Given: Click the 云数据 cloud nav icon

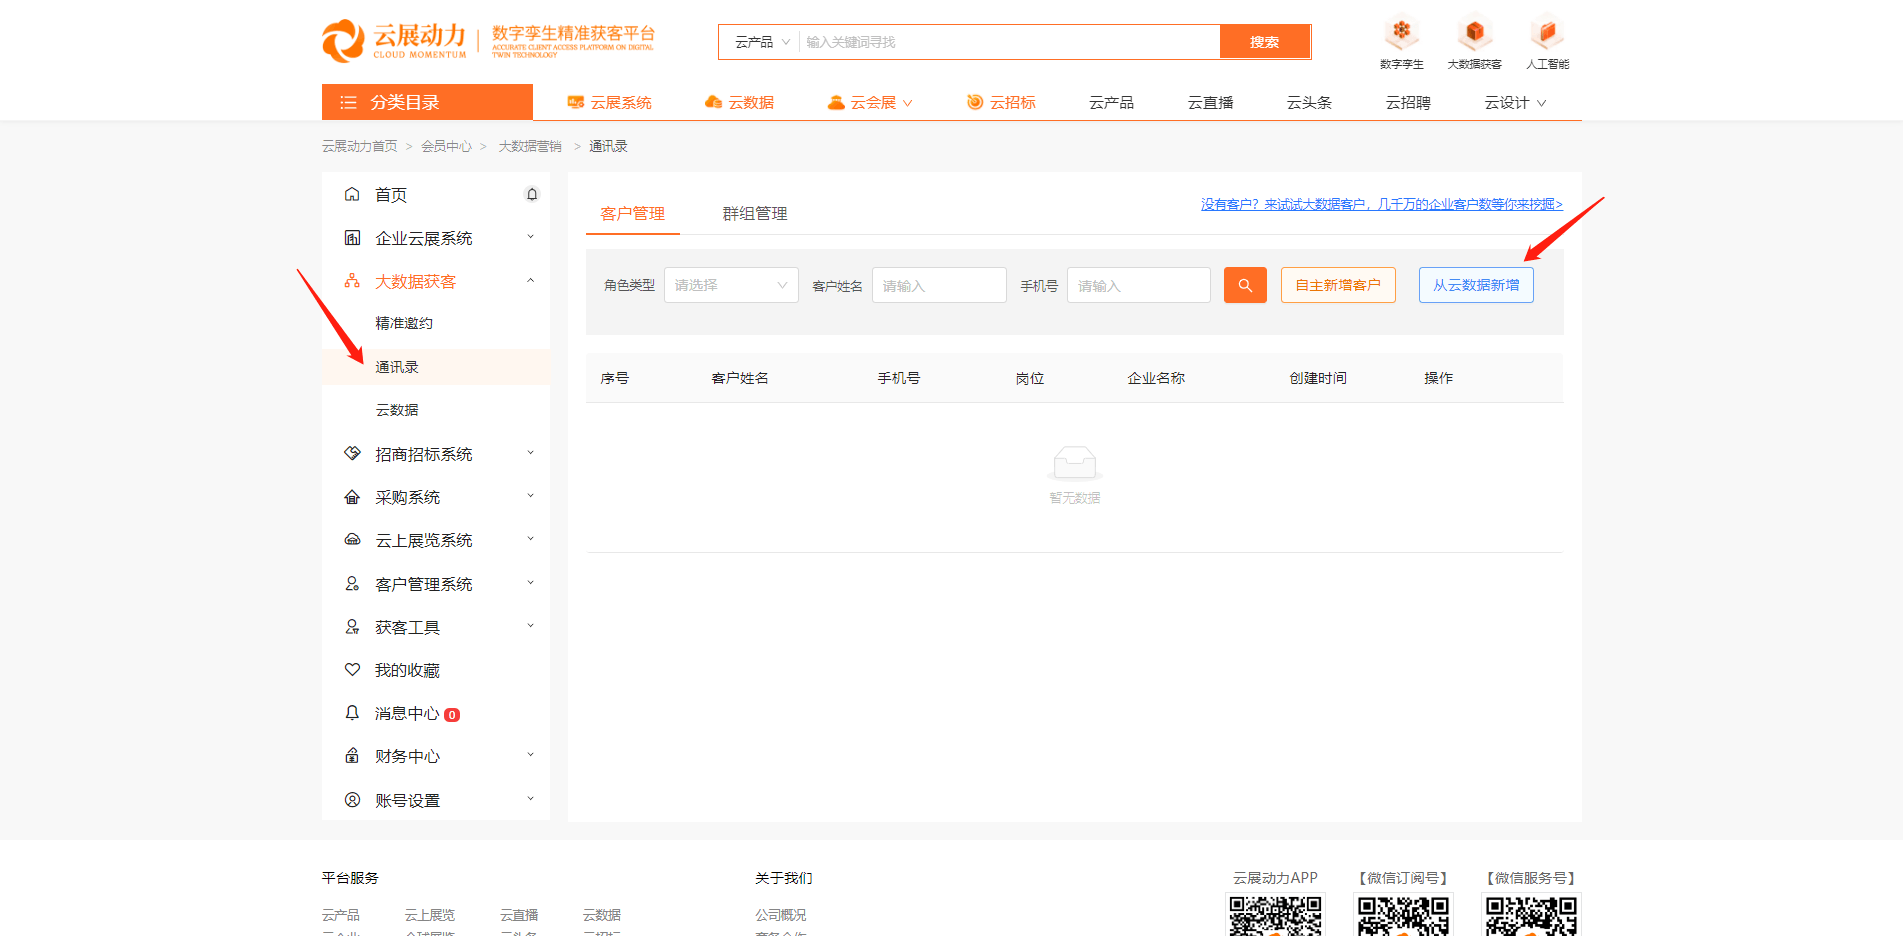Looking at the screenshot, I should (713, 102).
